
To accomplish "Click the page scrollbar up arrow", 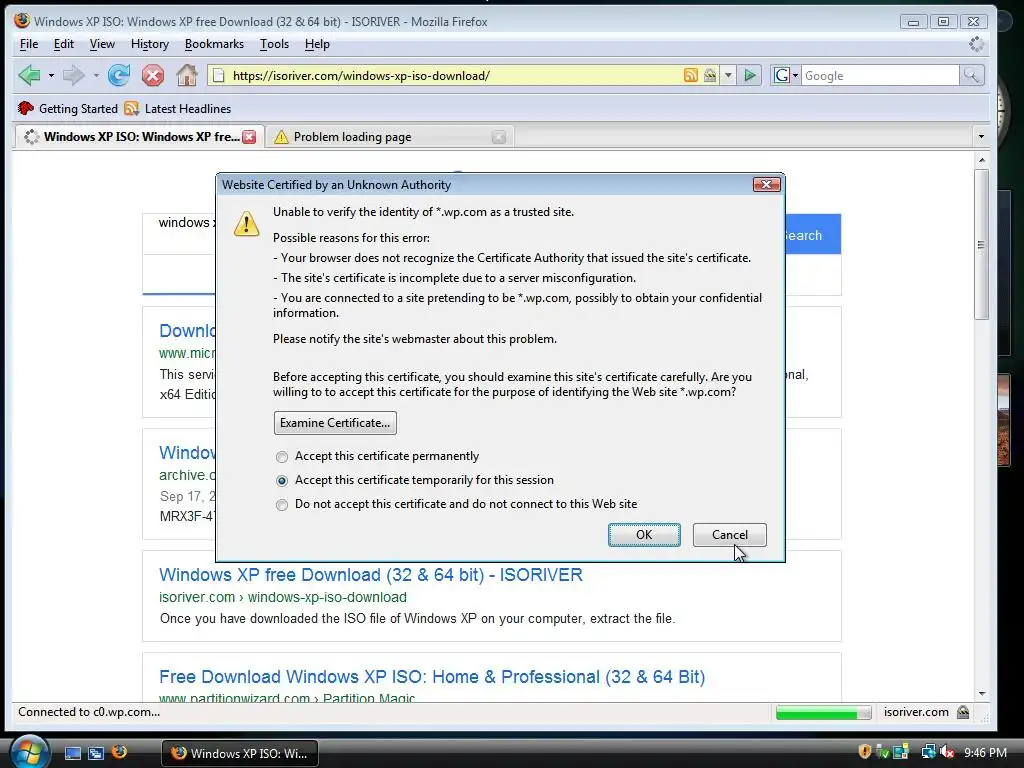I will (981, 160).
